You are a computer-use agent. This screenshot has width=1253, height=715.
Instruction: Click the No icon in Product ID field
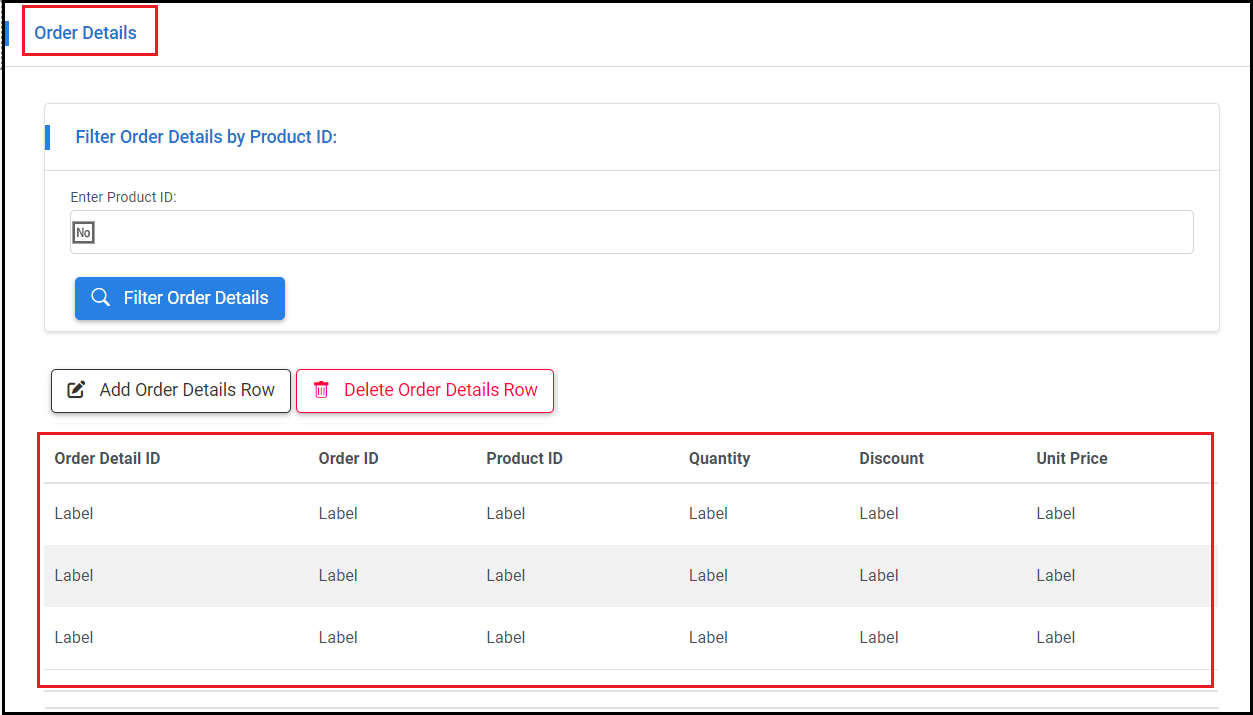(83, 233)
